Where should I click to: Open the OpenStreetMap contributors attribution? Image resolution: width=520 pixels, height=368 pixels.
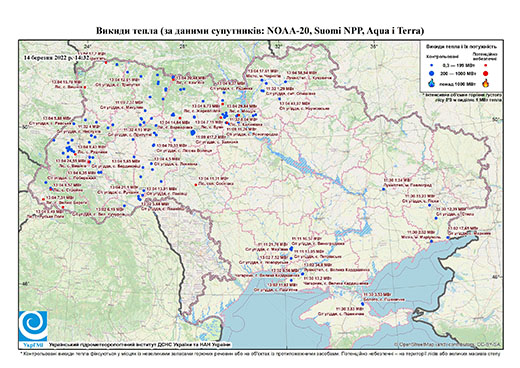click(x=448, y=345)
